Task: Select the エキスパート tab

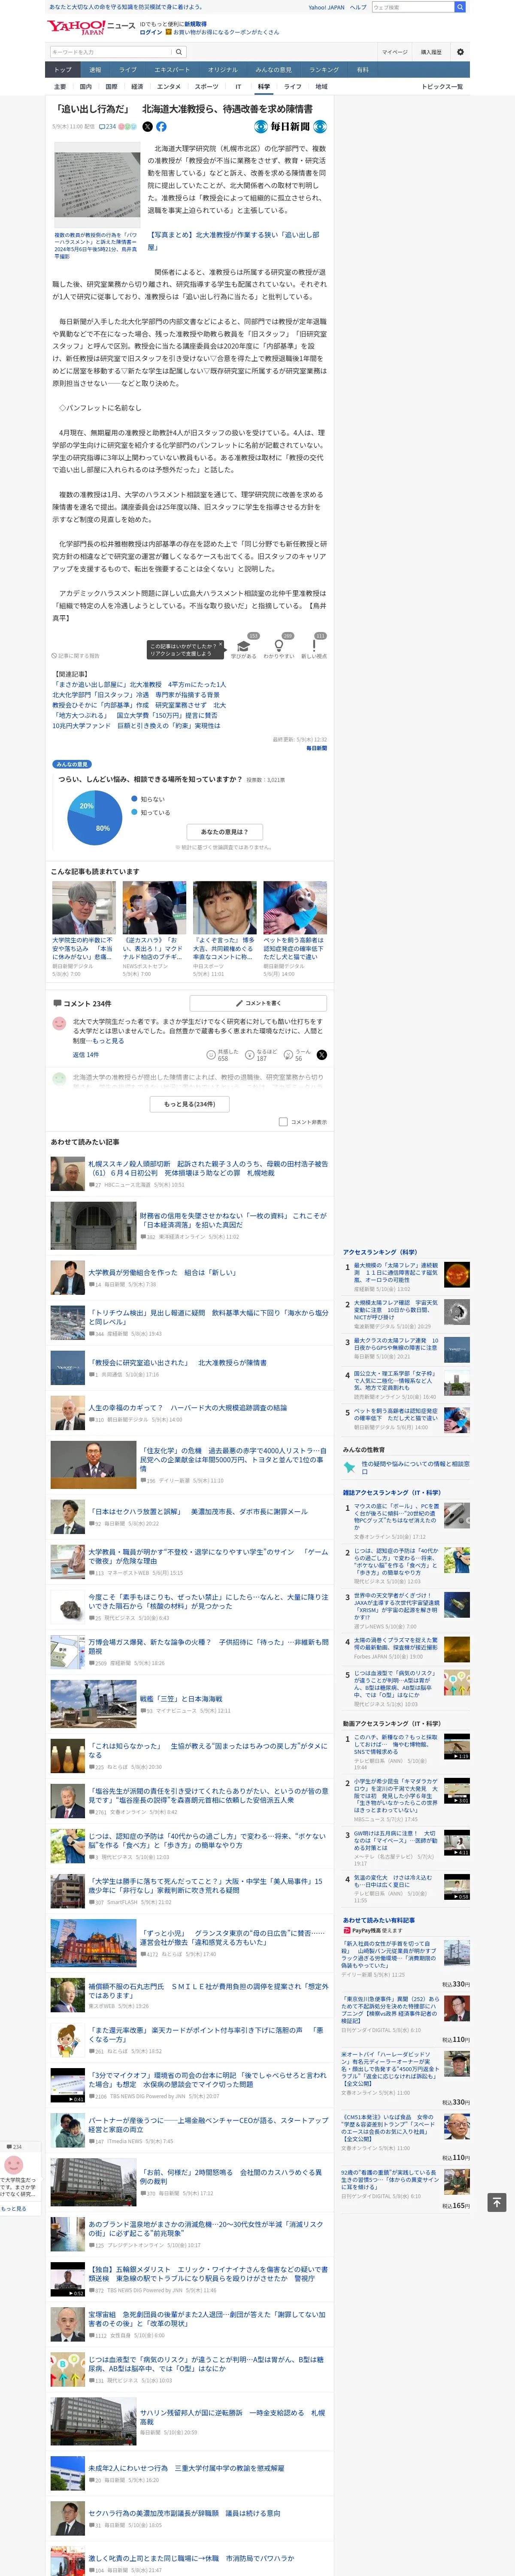Action: [172, 70]
